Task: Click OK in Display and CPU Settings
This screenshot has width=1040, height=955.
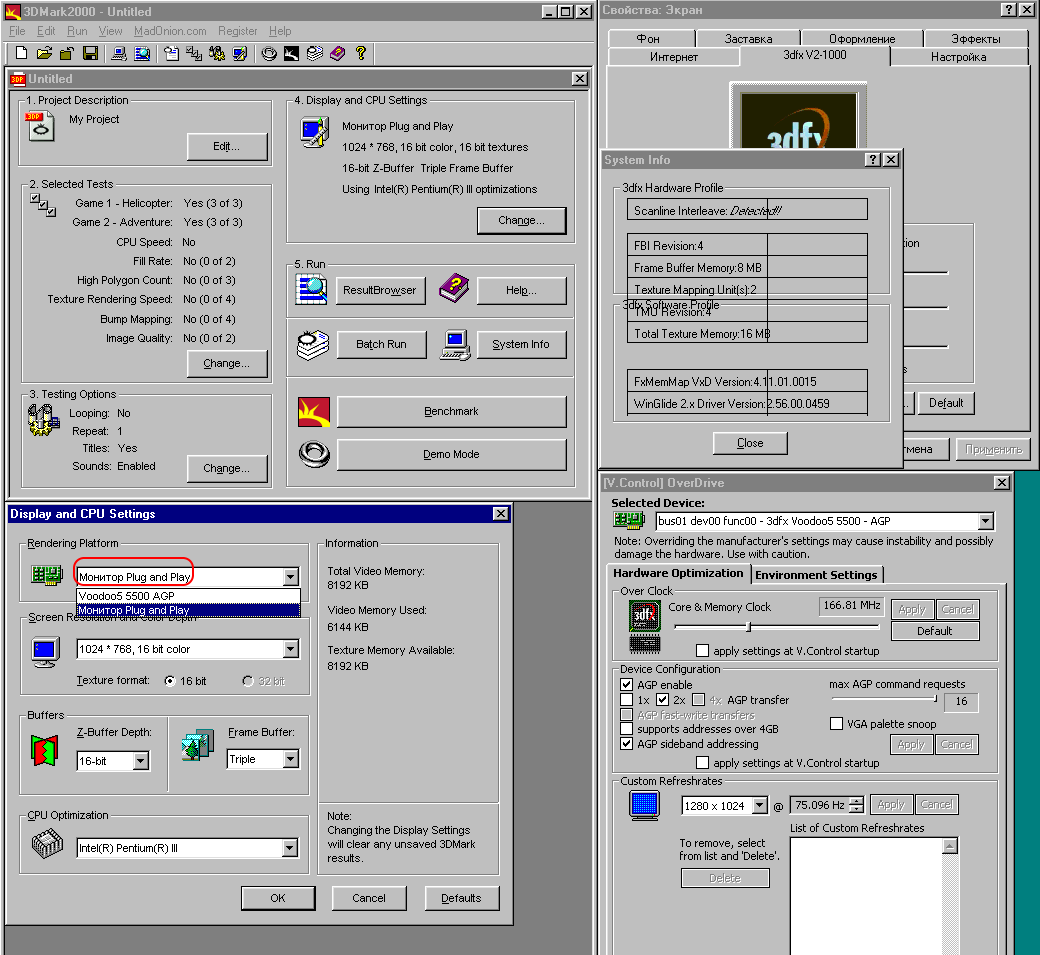Action: point(278,898)
